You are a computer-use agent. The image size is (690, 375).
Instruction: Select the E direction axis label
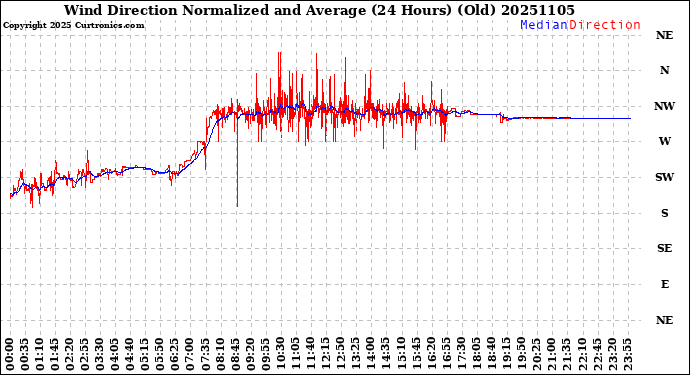[665, 284]
